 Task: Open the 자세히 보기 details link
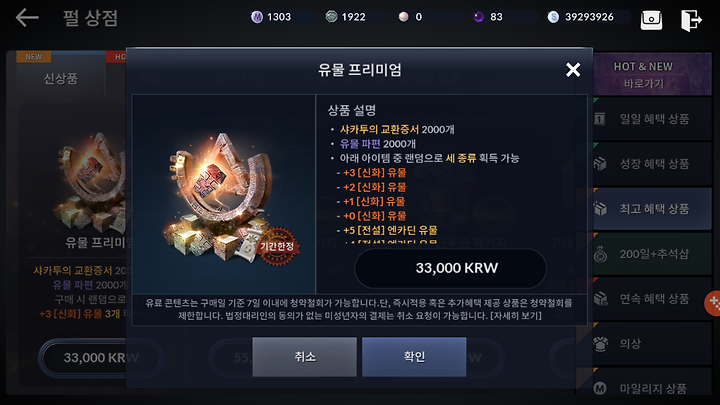click(x=516, y=316)
